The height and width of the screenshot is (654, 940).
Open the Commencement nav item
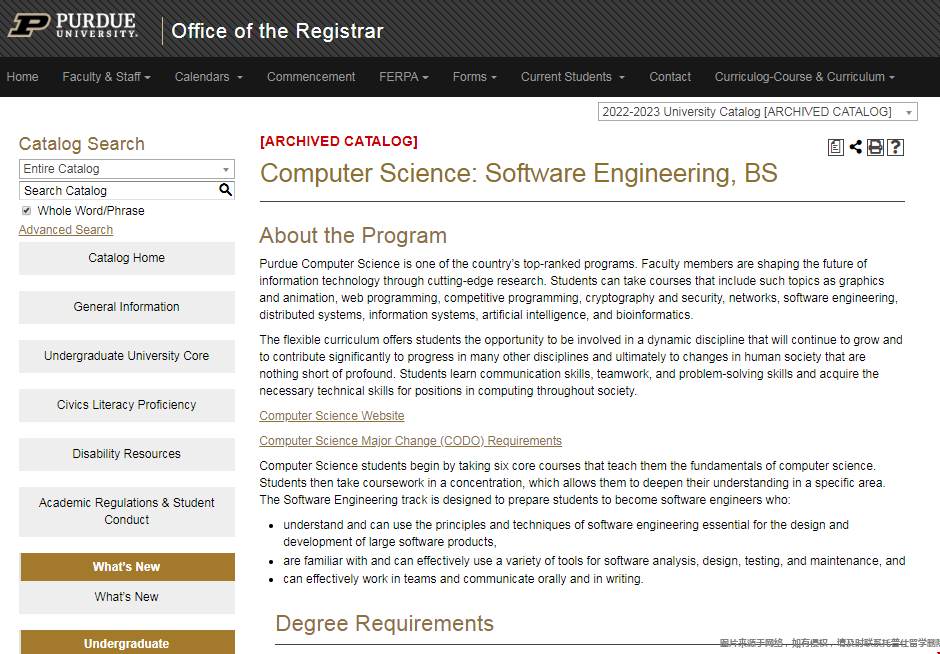point(311,77)
